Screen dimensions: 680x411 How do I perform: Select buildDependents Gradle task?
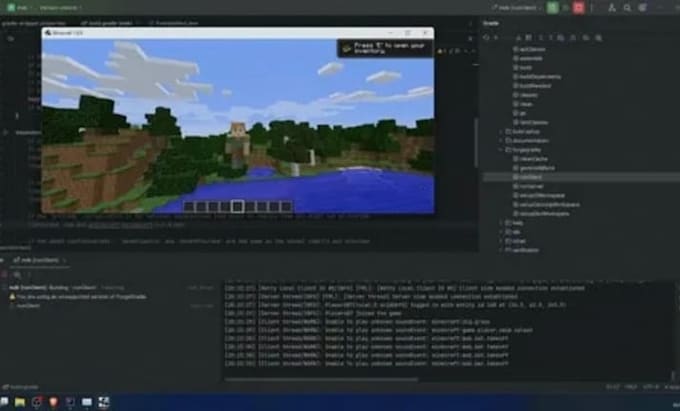537,77
